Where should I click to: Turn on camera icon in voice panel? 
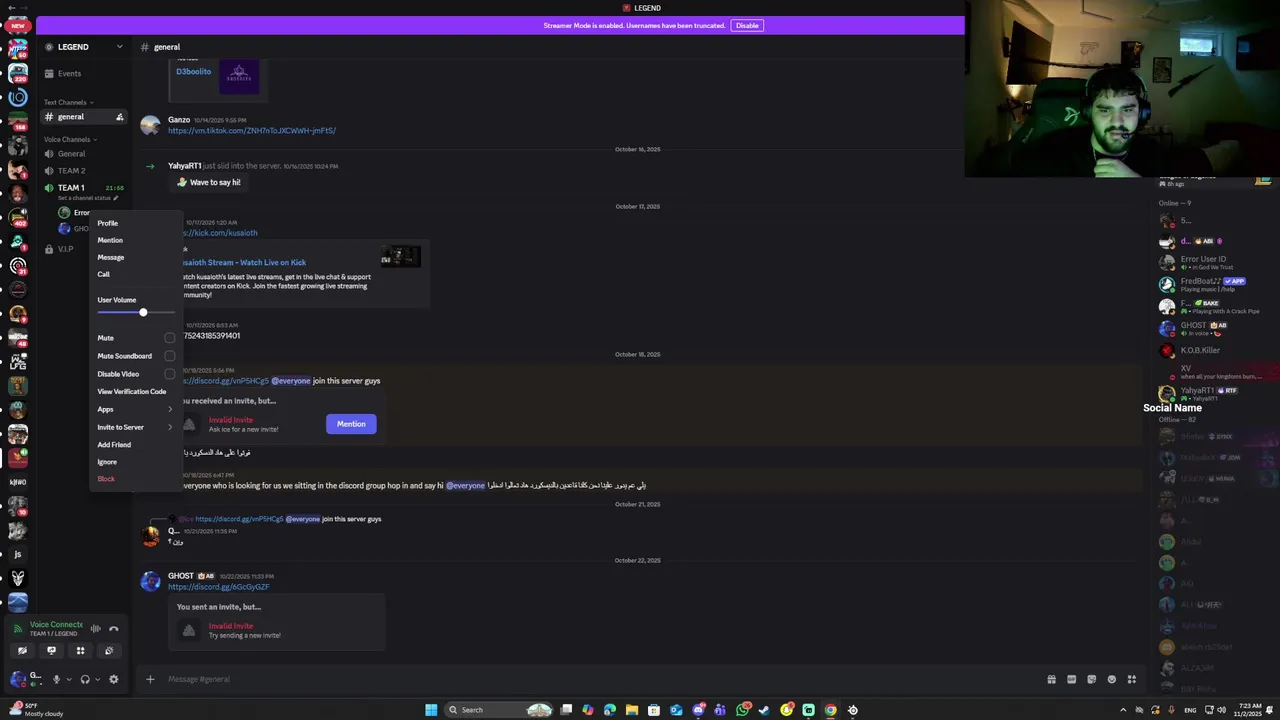point(23,651)
